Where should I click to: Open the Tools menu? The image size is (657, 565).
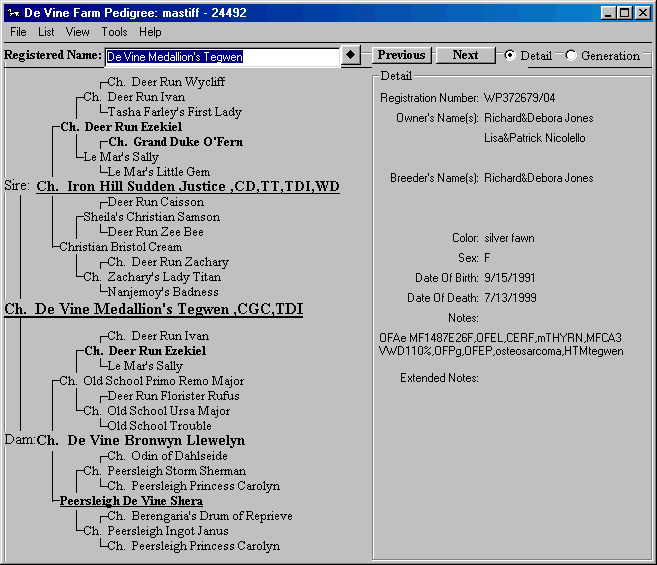[x=114, y=32]
